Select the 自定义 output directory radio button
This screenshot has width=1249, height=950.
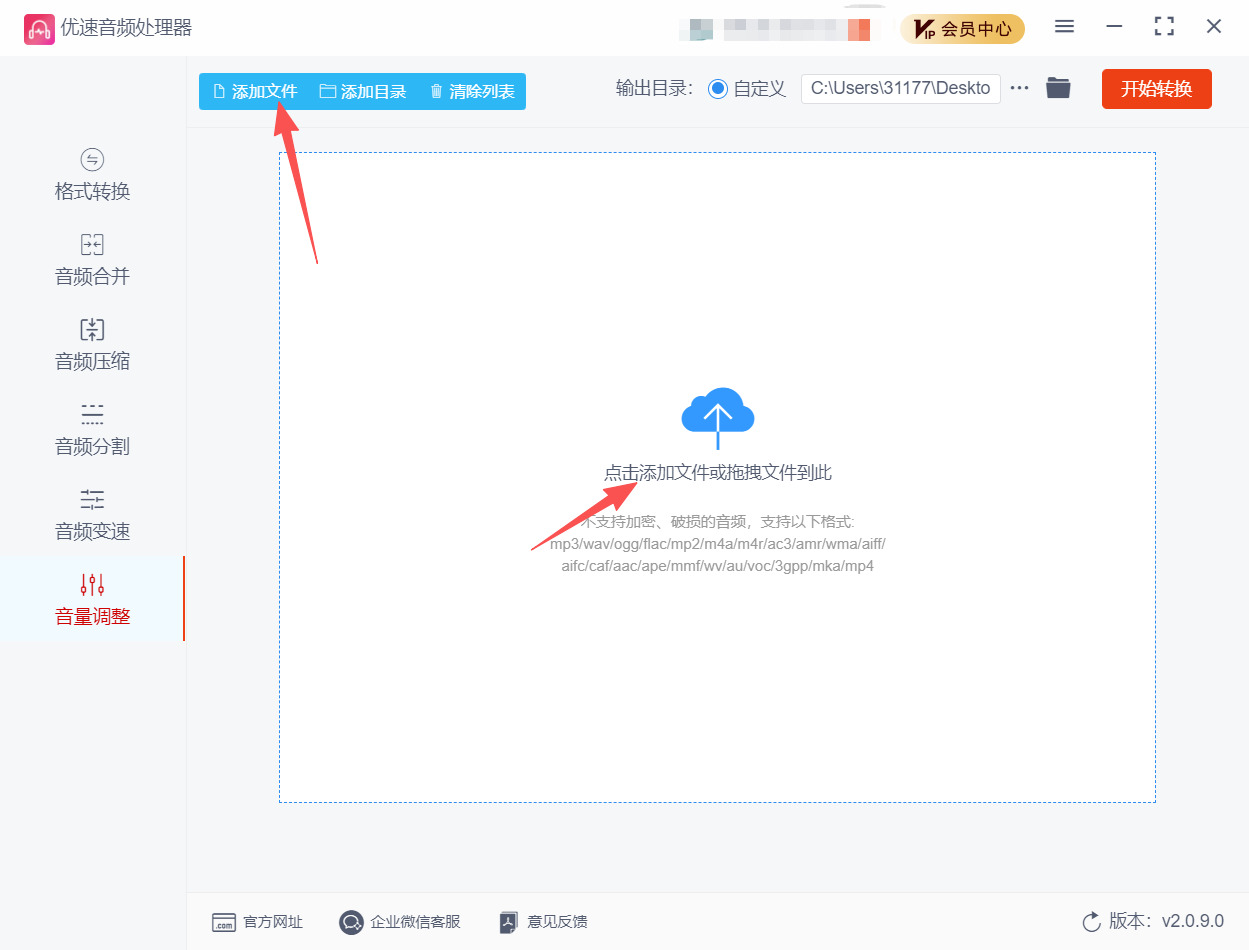point(718,89)
